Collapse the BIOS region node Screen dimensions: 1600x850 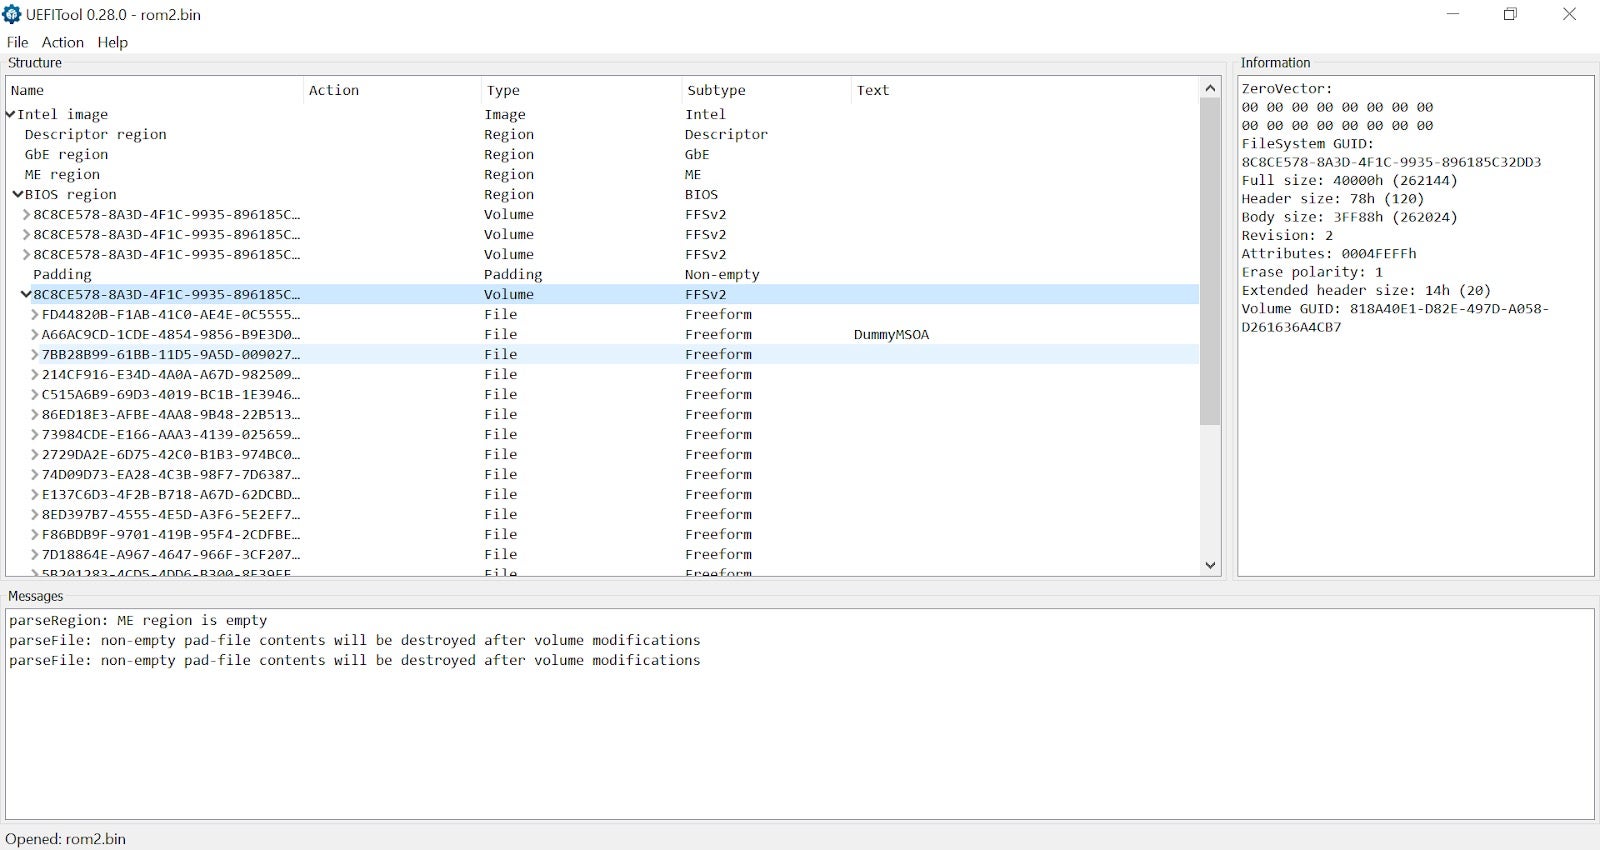tap(18, 195)
